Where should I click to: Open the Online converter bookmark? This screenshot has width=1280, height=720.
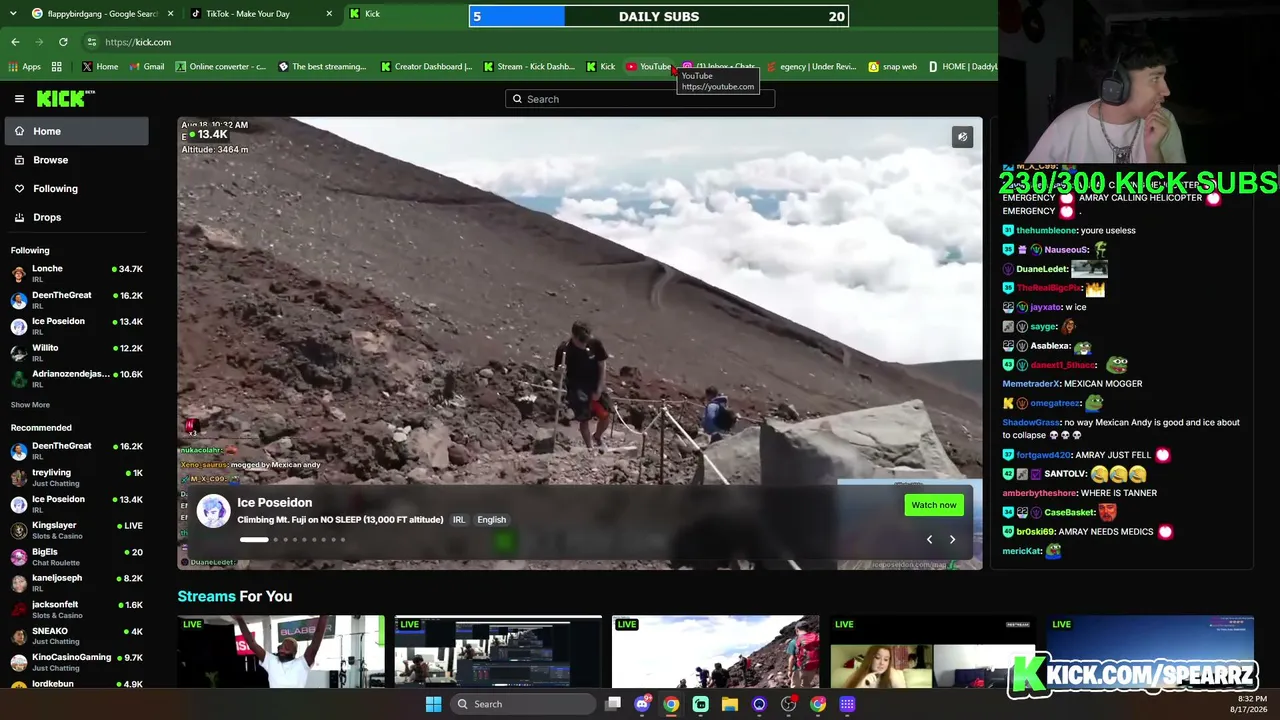point(220,67)
